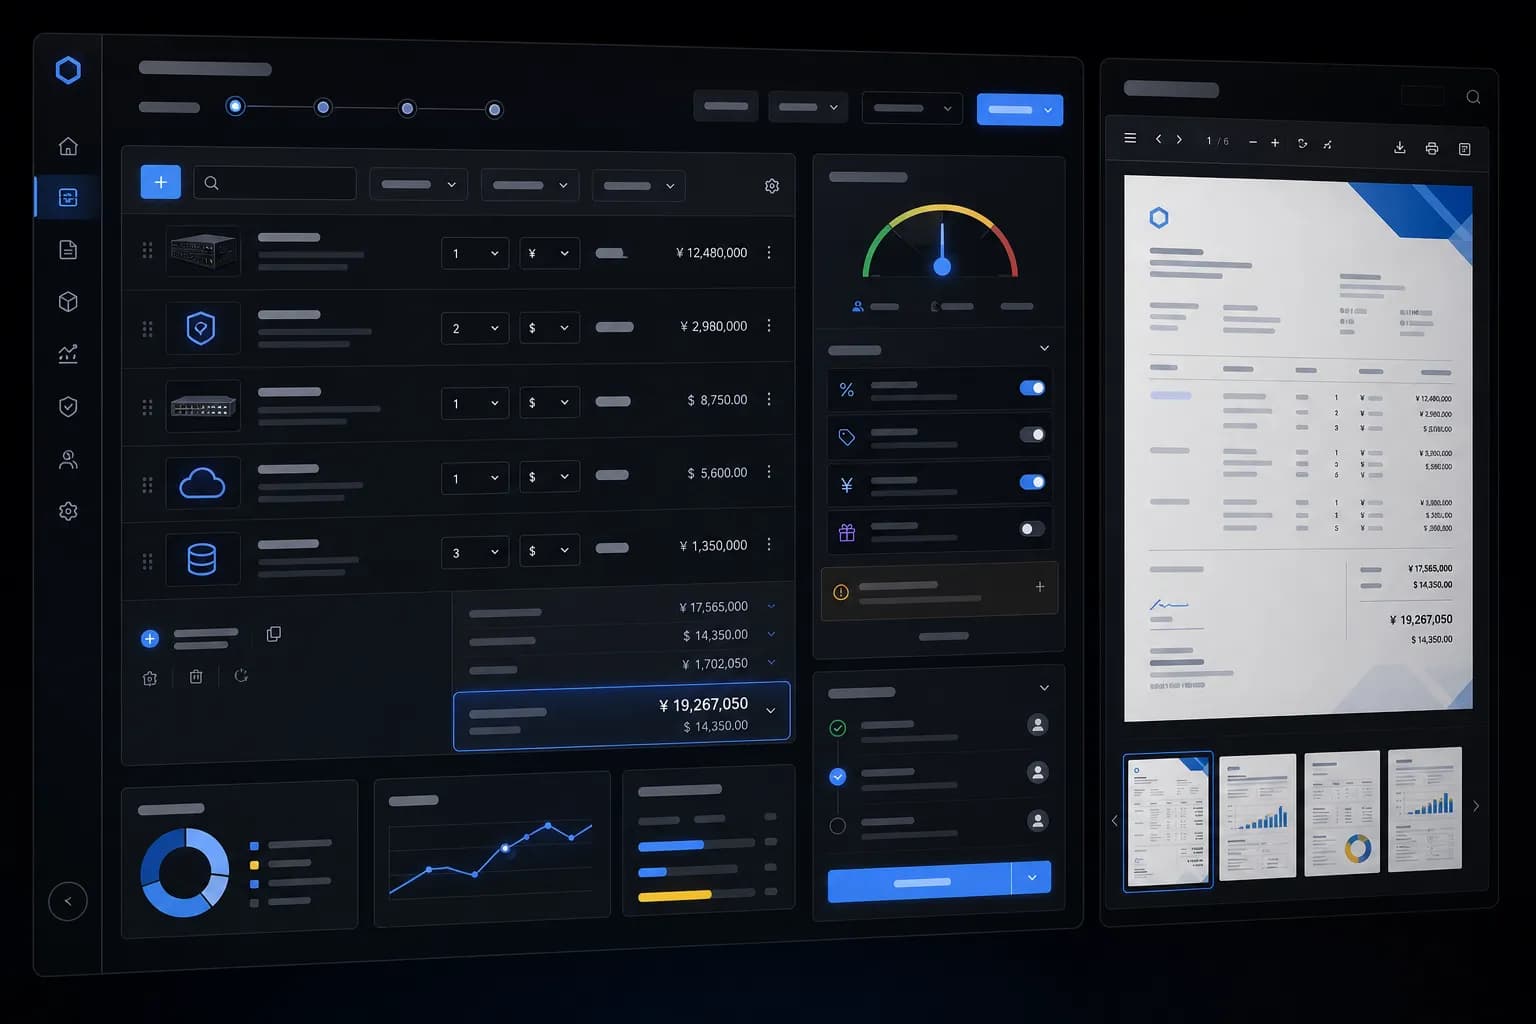Open dropdown arrow on blue submit button

point(1032,878)
